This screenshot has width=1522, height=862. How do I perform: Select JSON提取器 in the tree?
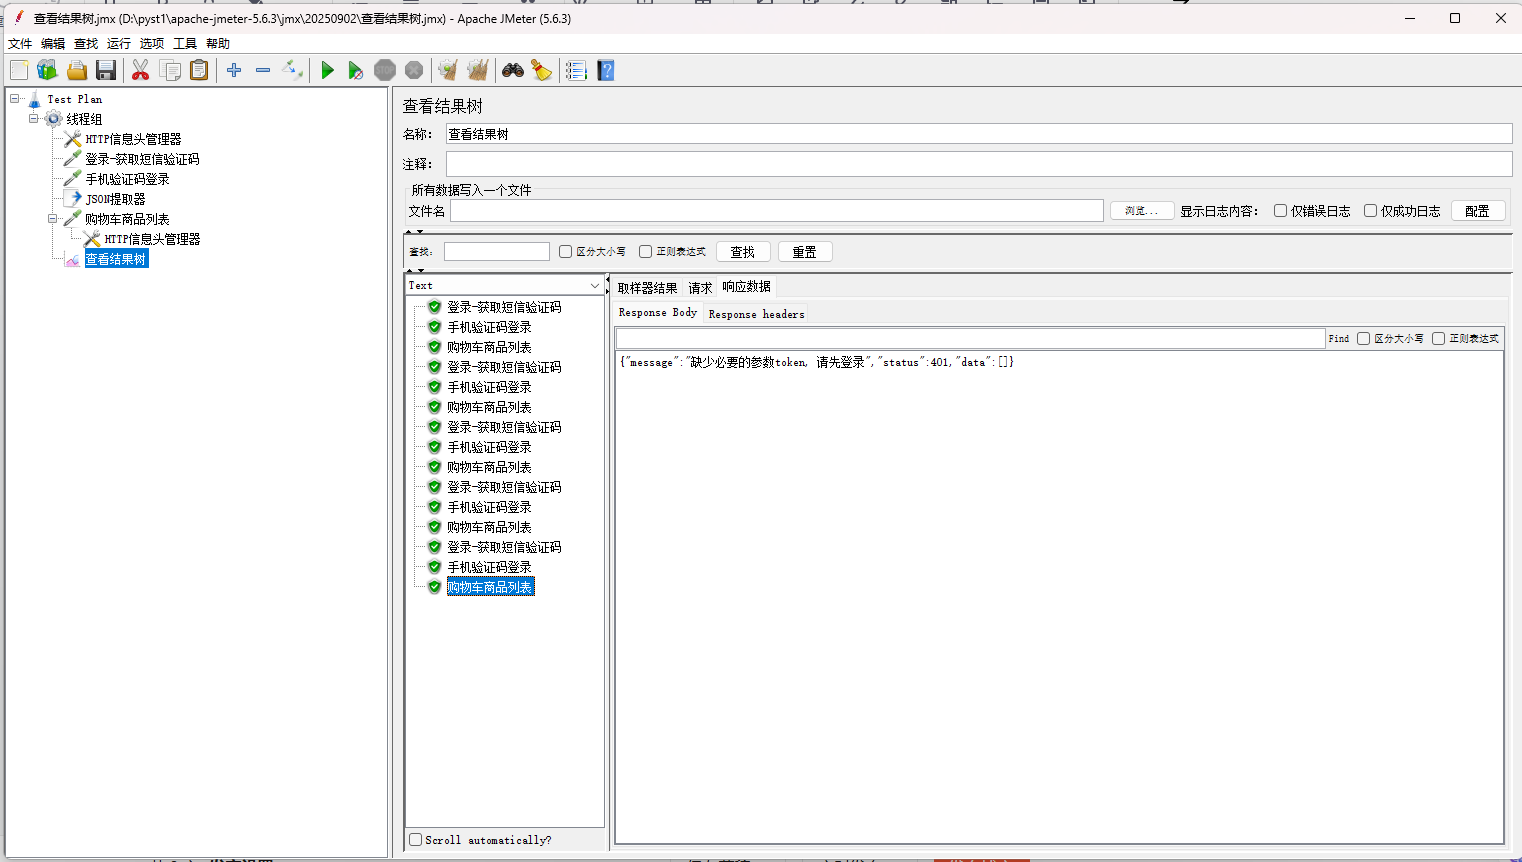[x=116, y=199]
